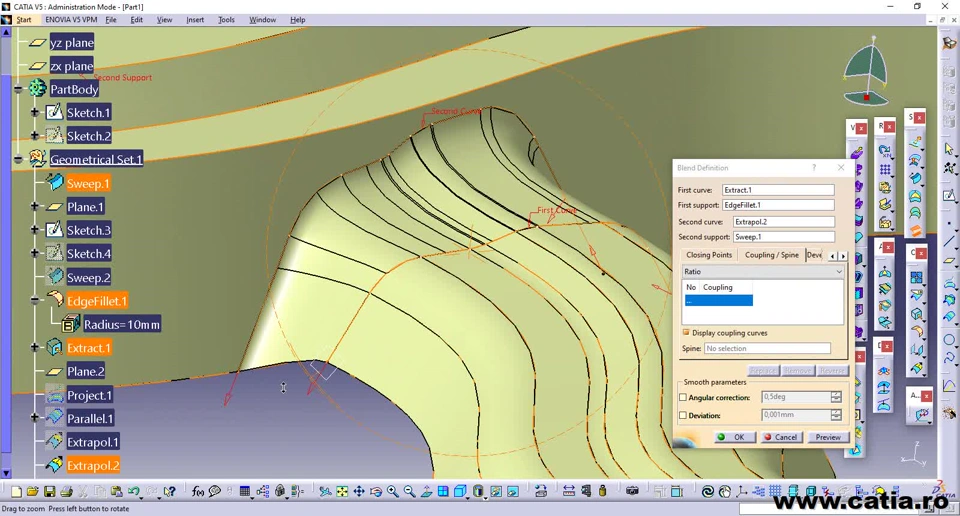Click the Pan view icon
The width and height of the screenshot is (960, 516).
pos(359,491)
